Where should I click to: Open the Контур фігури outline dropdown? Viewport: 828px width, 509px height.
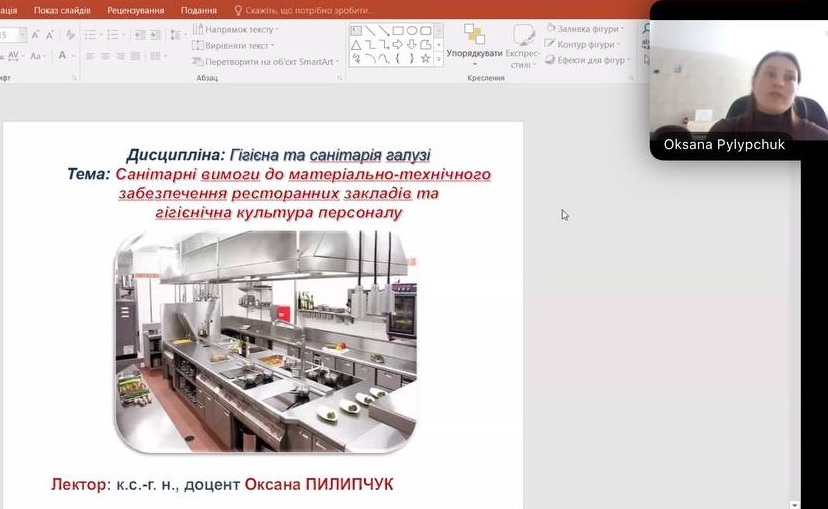[x=586, y=44]
